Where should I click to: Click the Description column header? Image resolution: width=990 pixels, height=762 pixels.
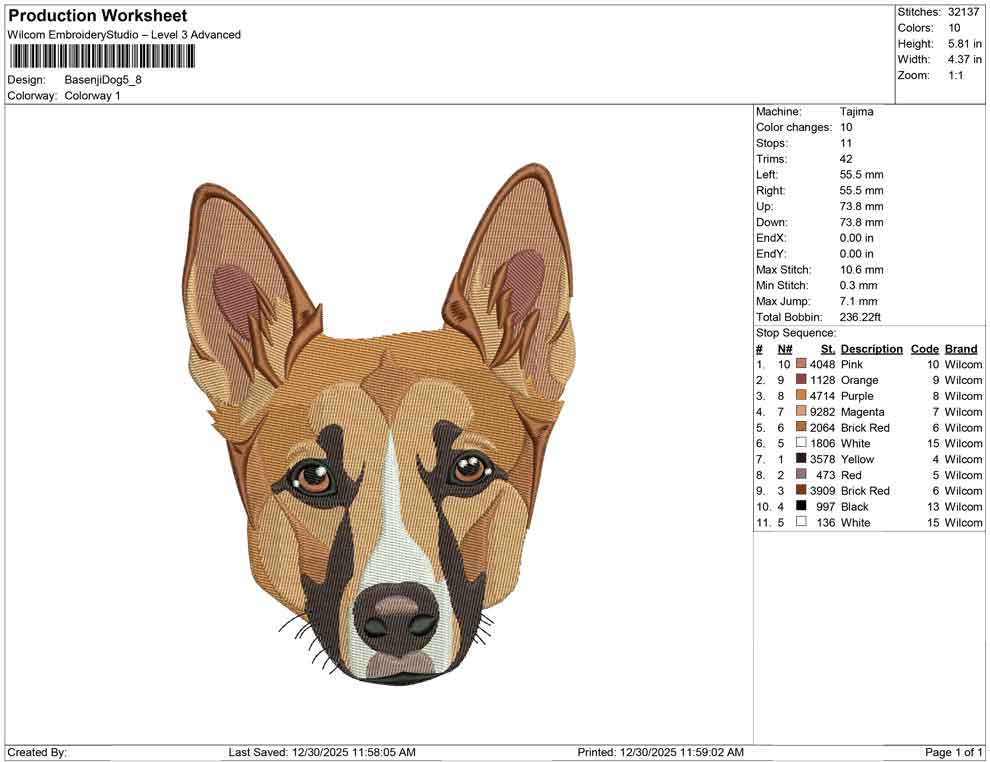point(871,348)
